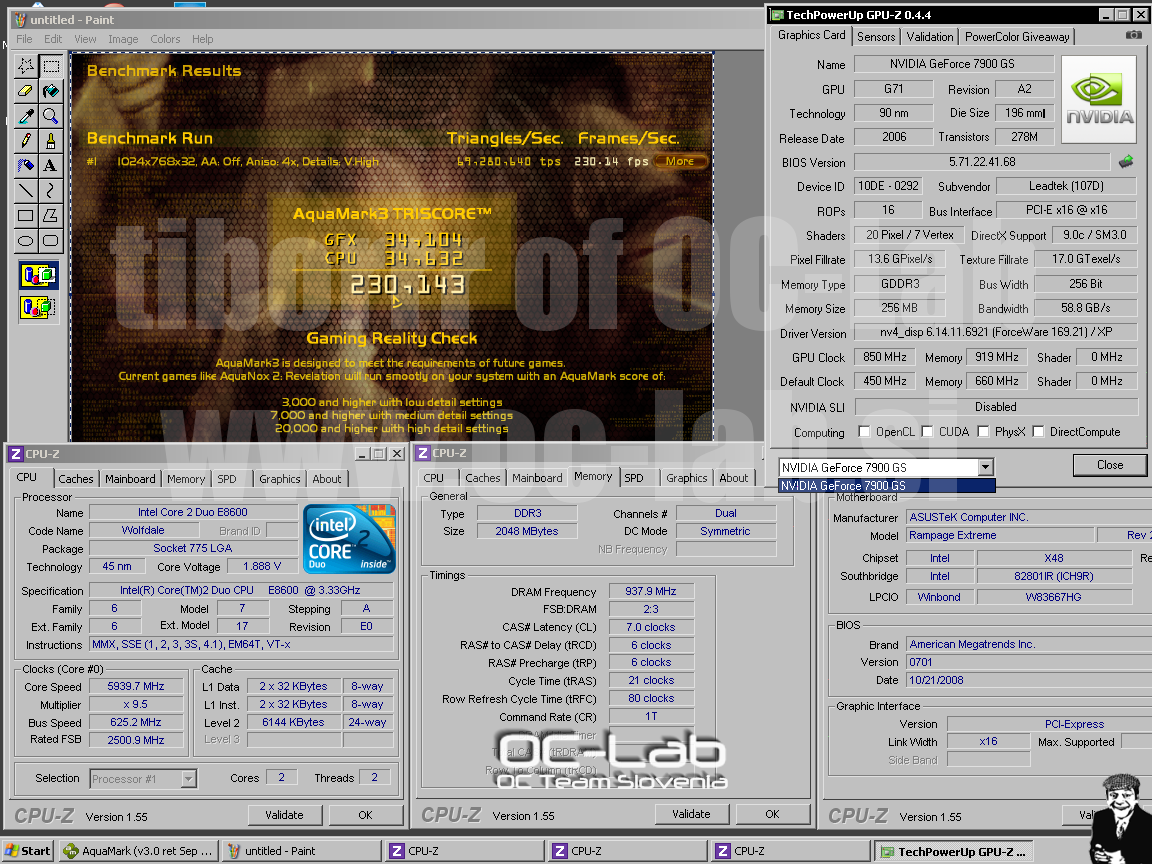Select the Ellipse tool in Paint

26,240
